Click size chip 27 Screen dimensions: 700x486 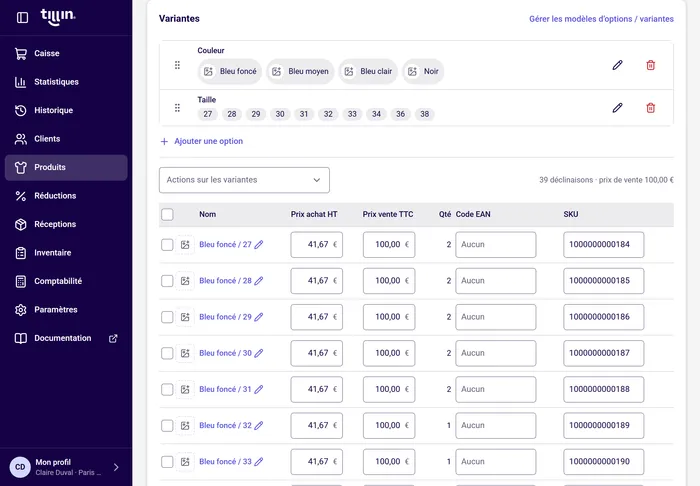coord(208,114)
